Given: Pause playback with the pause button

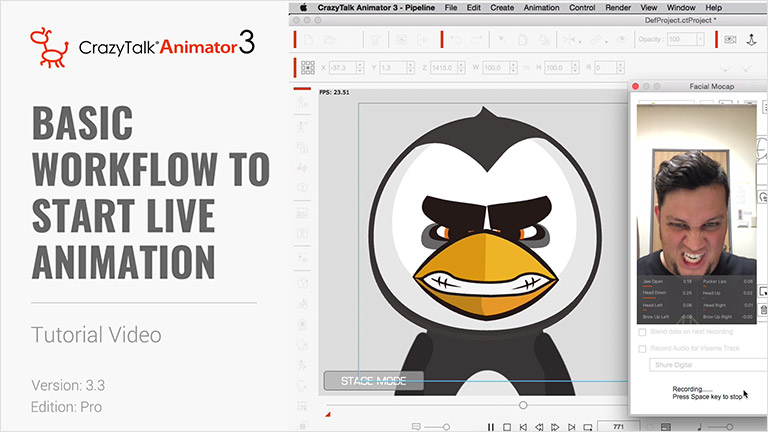Looking at the screenshot, I should click(491, 427).
